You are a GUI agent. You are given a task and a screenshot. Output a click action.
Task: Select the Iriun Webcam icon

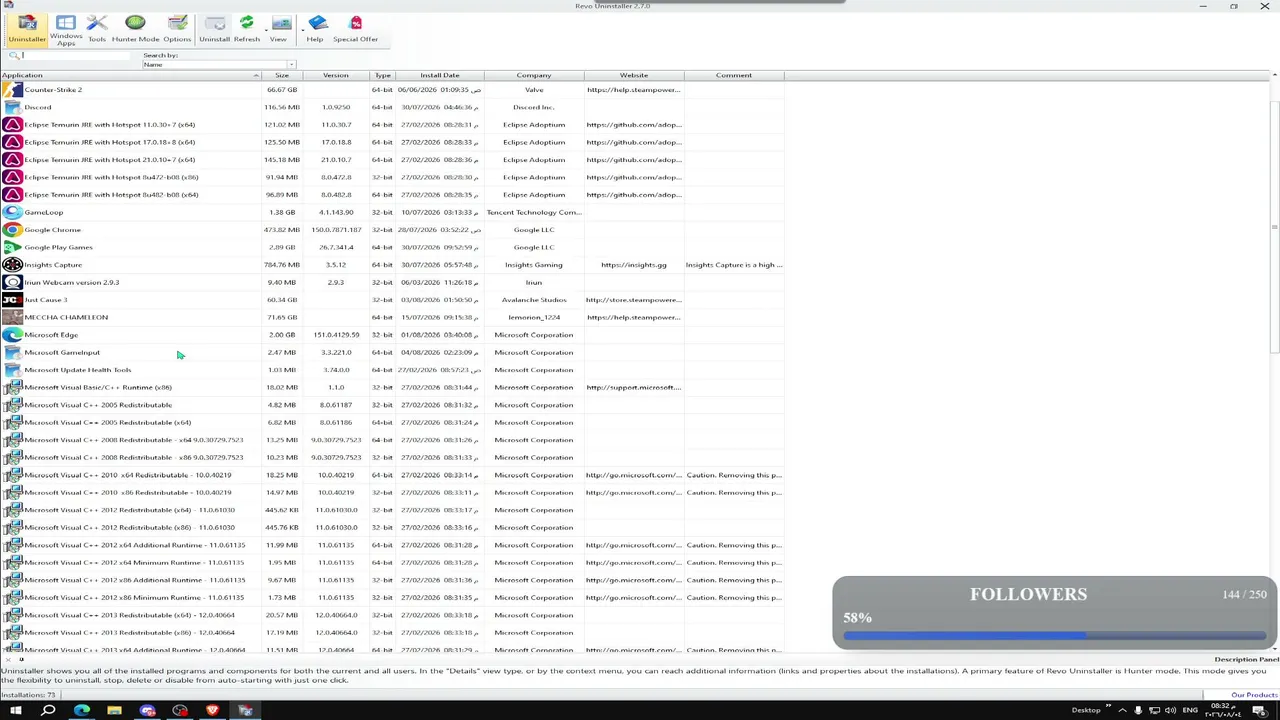[12, 282]
